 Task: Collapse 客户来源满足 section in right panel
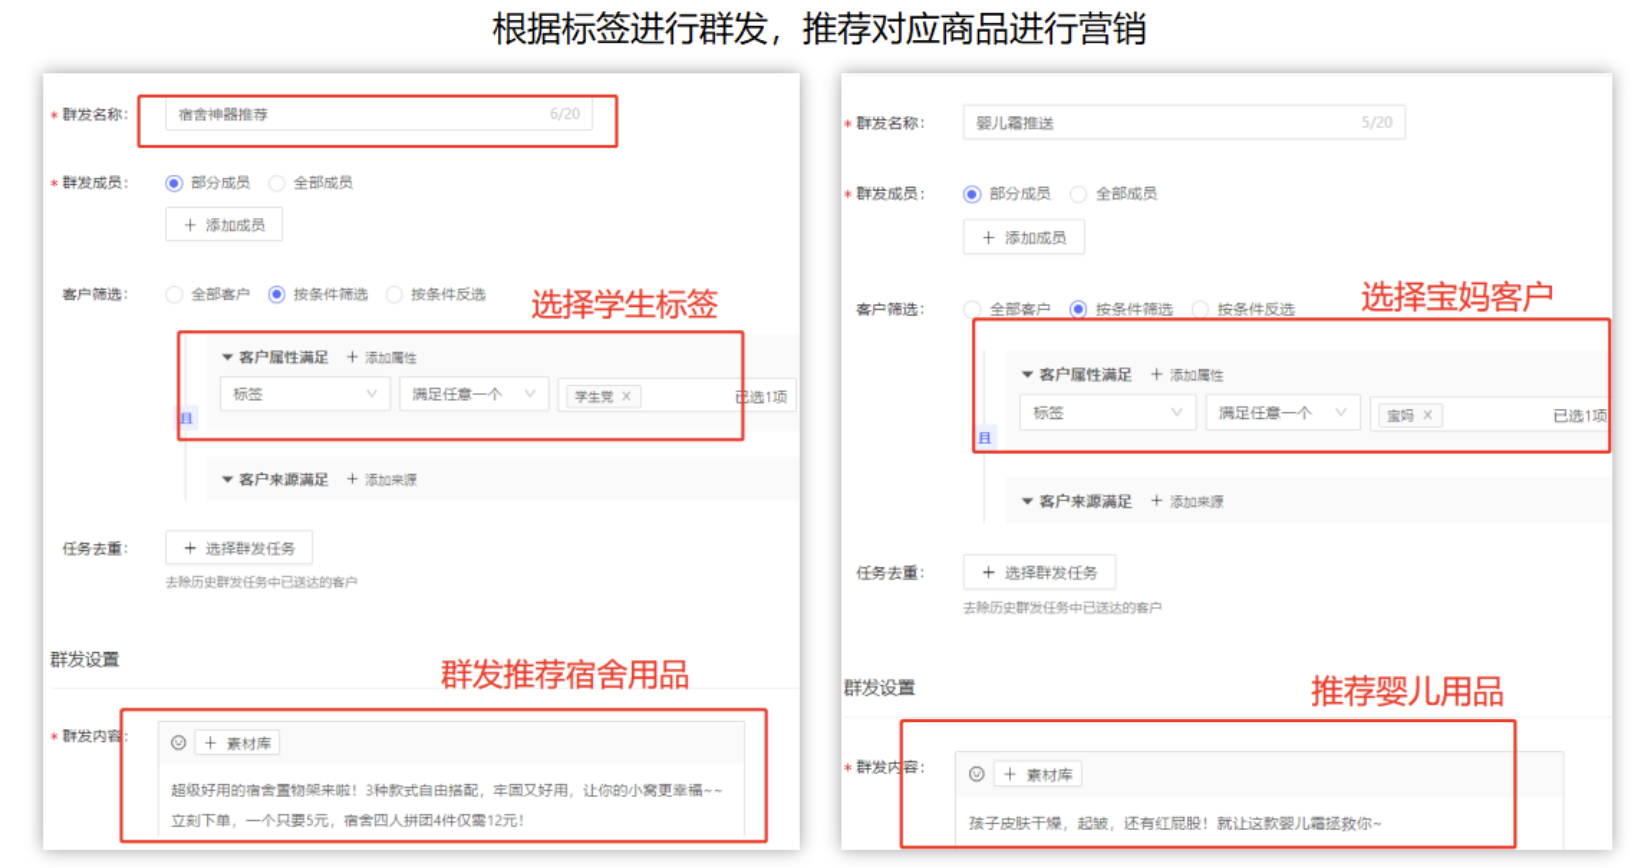click(1027, 501)
